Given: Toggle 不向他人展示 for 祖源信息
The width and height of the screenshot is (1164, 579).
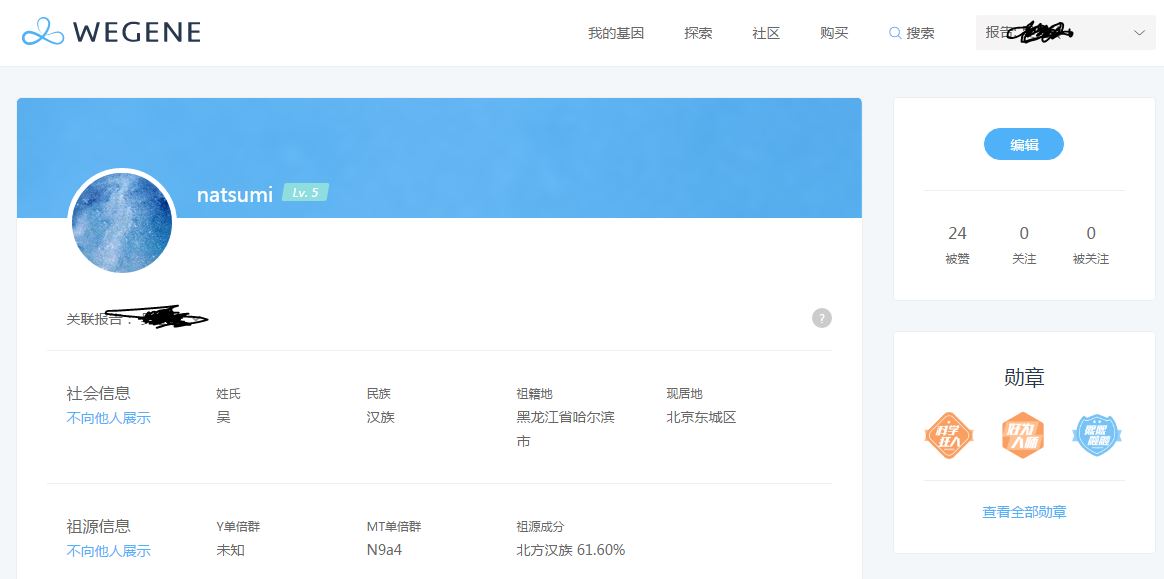Looking at the screenshot, I should [x=108, y=551].
